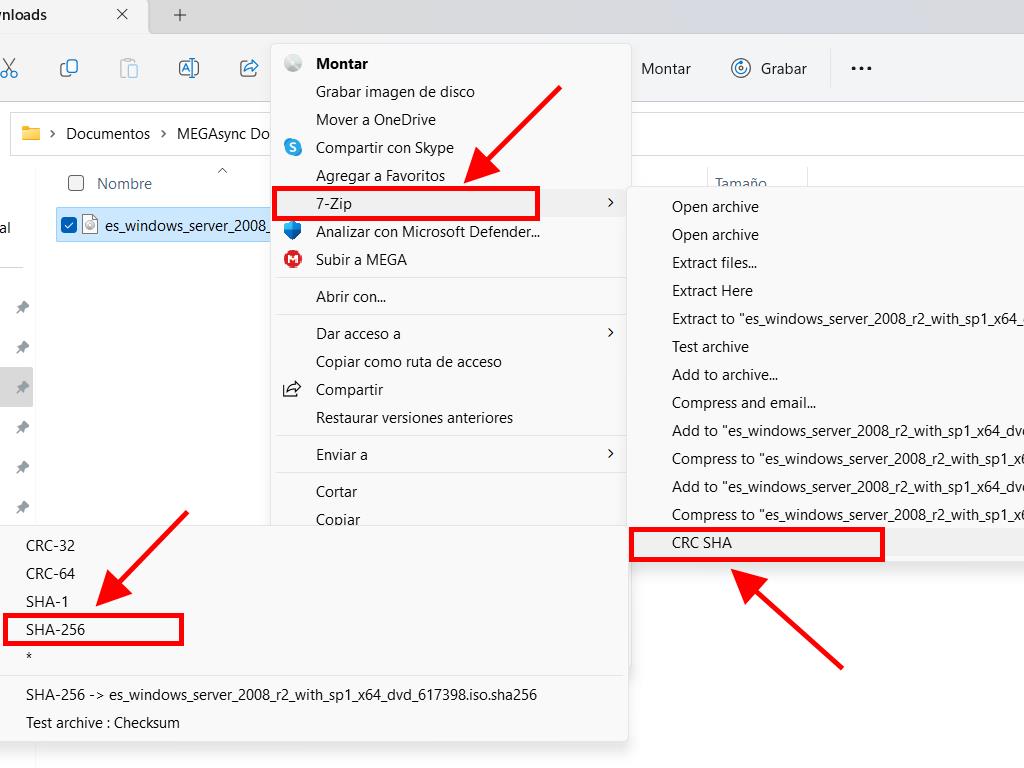
Task: Click the Copy icon in toolbar
Action: pos(69,68)
